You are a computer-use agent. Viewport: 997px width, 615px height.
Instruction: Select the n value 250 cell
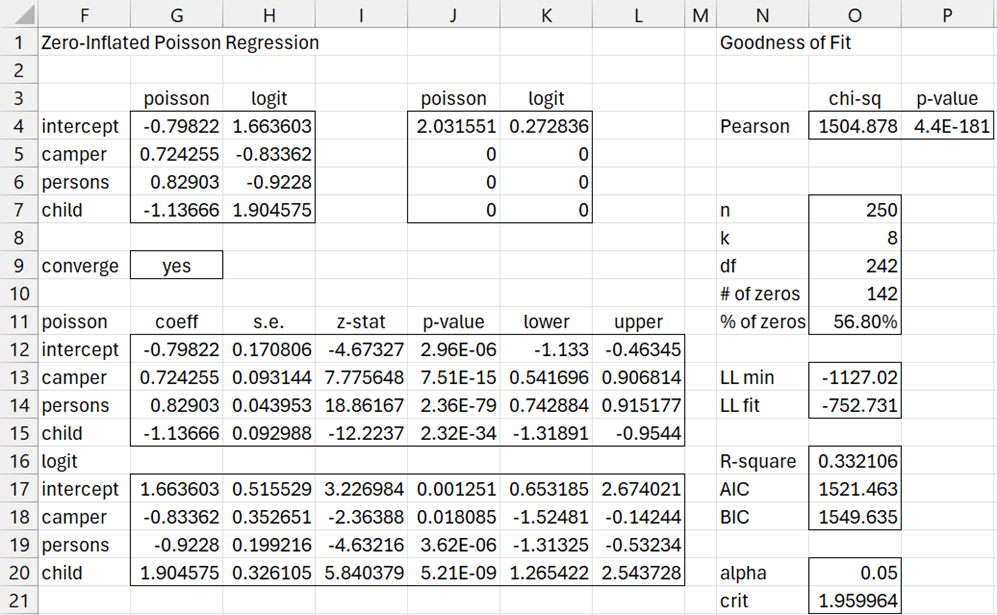856,211
